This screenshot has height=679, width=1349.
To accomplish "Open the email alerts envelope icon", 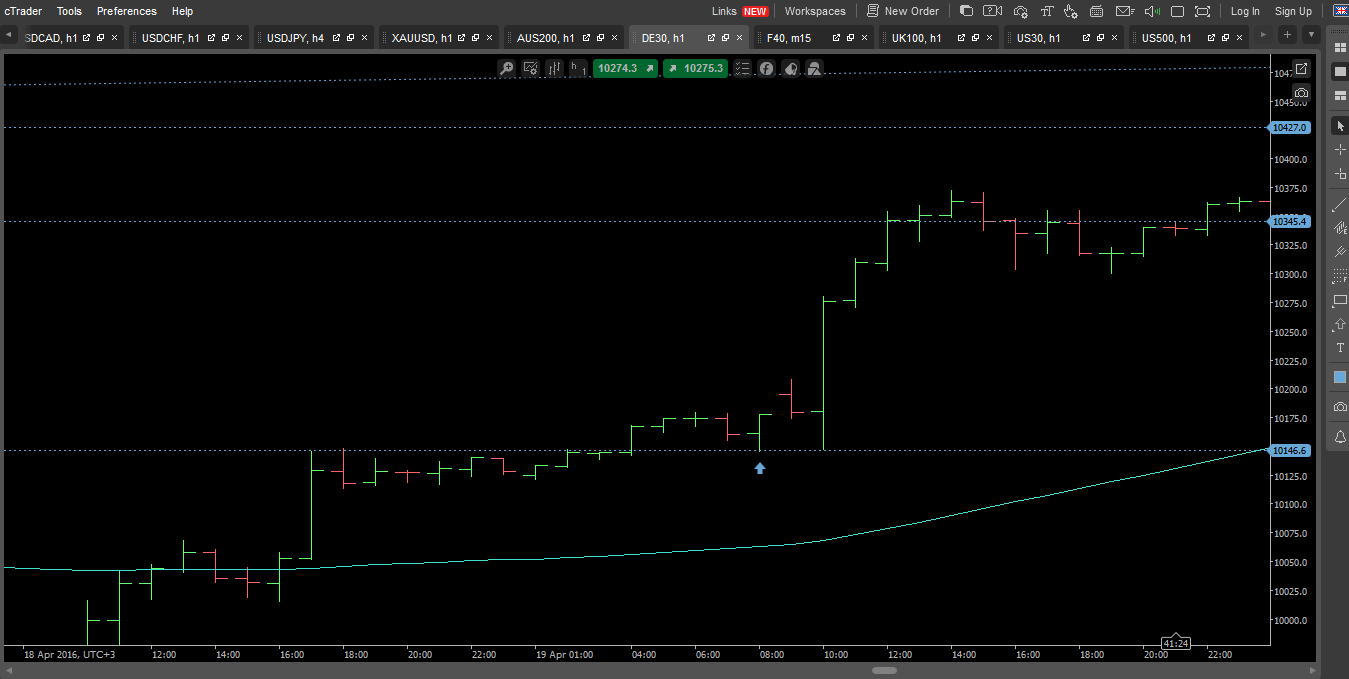I will [x=1125, y=11].
